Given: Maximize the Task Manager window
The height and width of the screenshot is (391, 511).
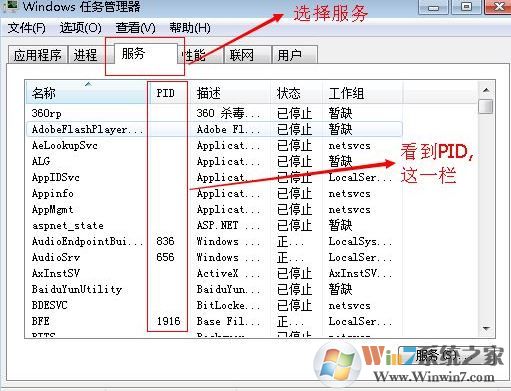Looking at the screenshot, I should pyautogui.click(x=467, y=7).
